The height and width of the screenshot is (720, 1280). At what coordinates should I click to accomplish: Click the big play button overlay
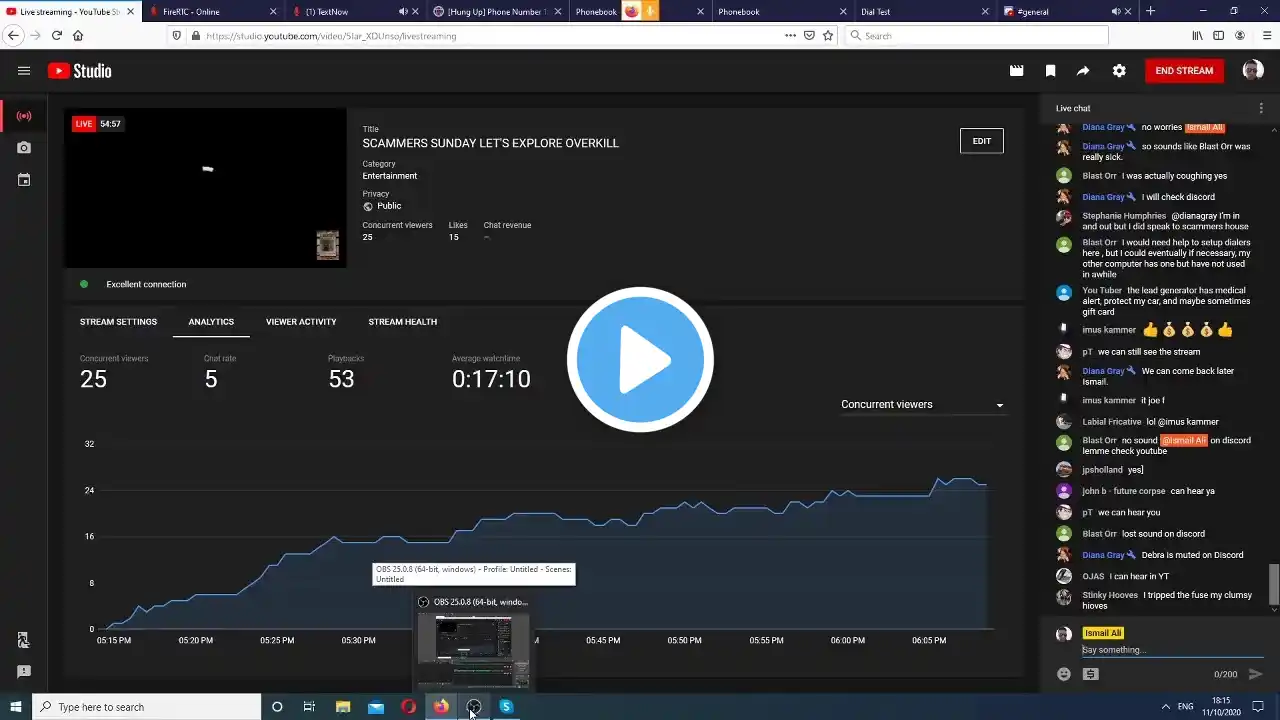(x=640, y=360)
